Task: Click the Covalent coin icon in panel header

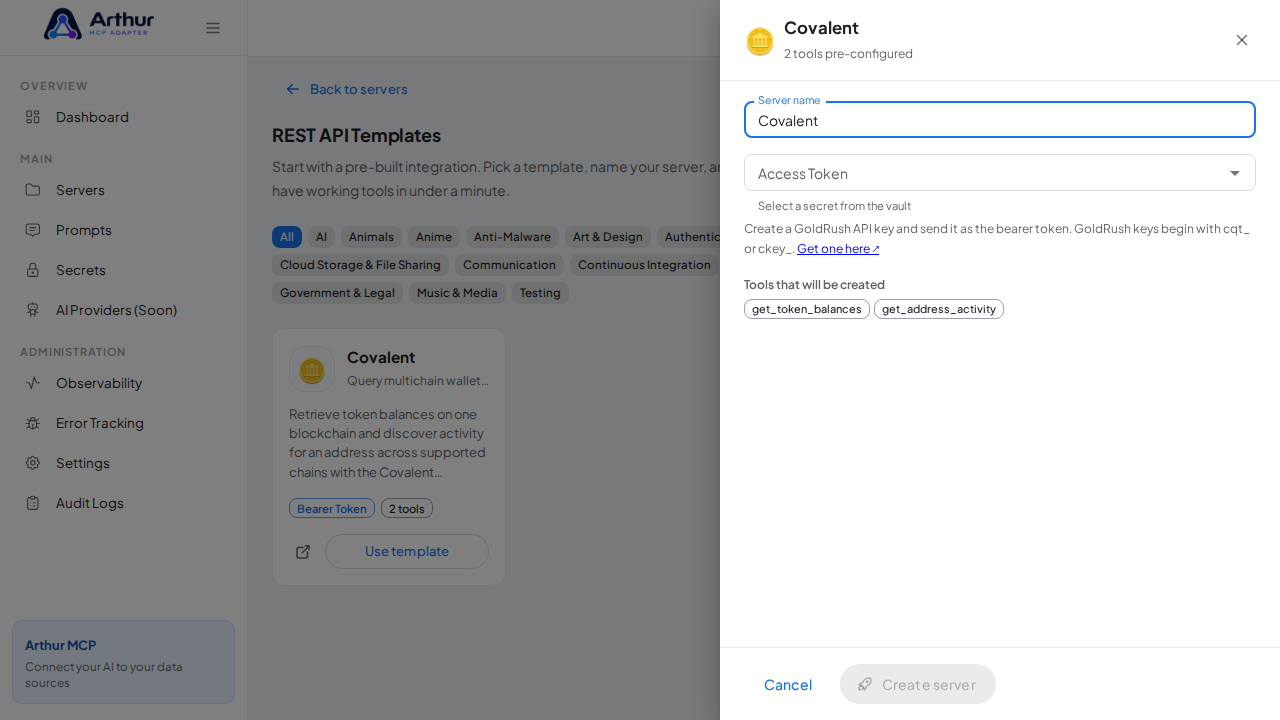Action: click(x=760, y=41)
